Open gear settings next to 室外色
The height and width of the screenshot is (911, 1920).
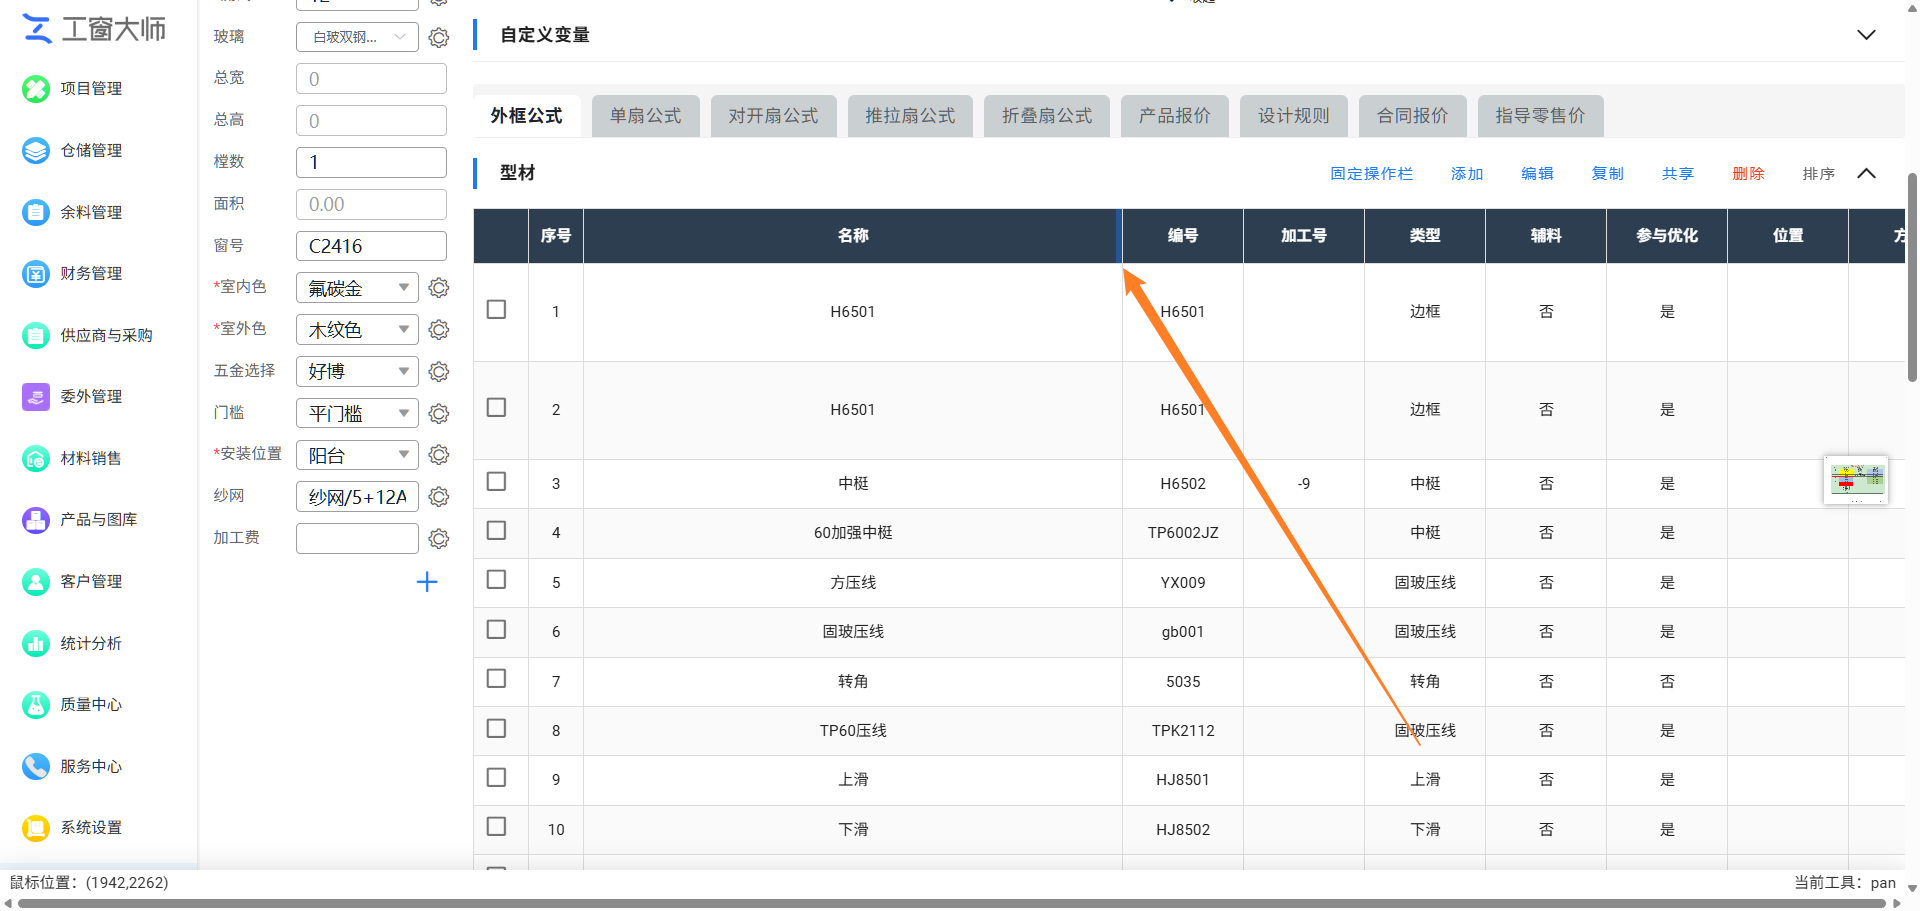(439, 330)
